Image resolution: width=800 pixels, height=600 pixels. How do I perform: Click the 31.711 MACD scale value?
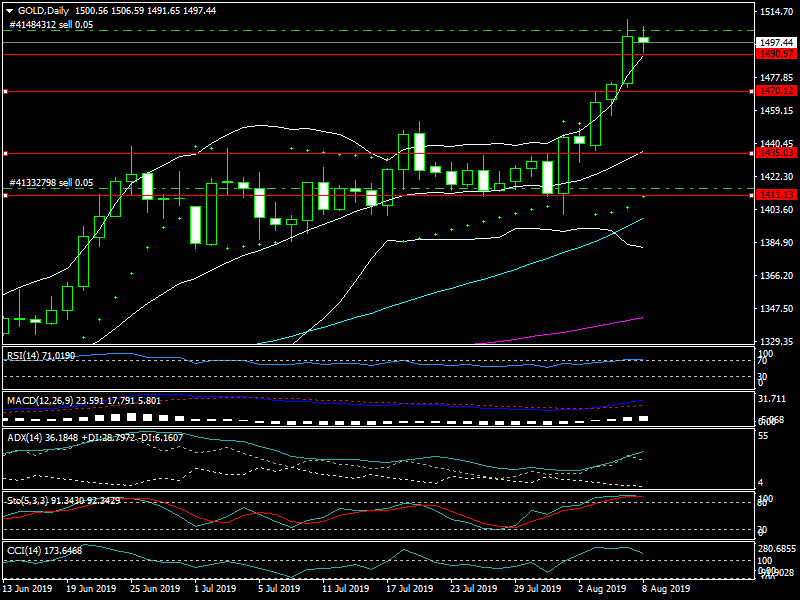[772, 398]
